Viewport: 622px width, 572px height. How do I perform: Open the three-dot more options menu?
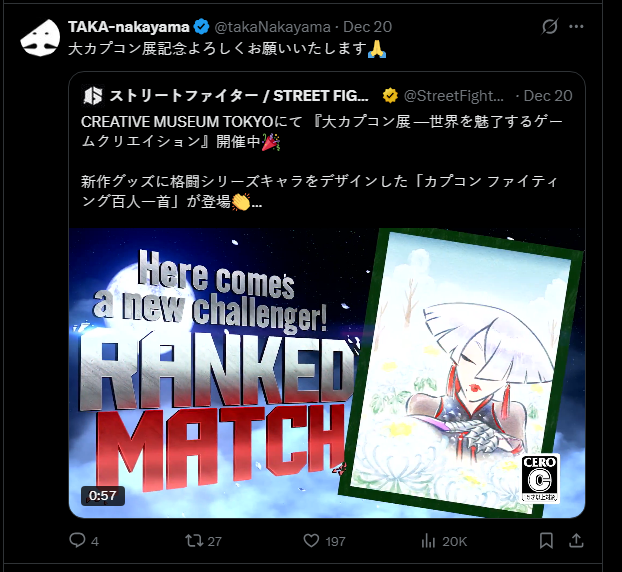[576, 27]
